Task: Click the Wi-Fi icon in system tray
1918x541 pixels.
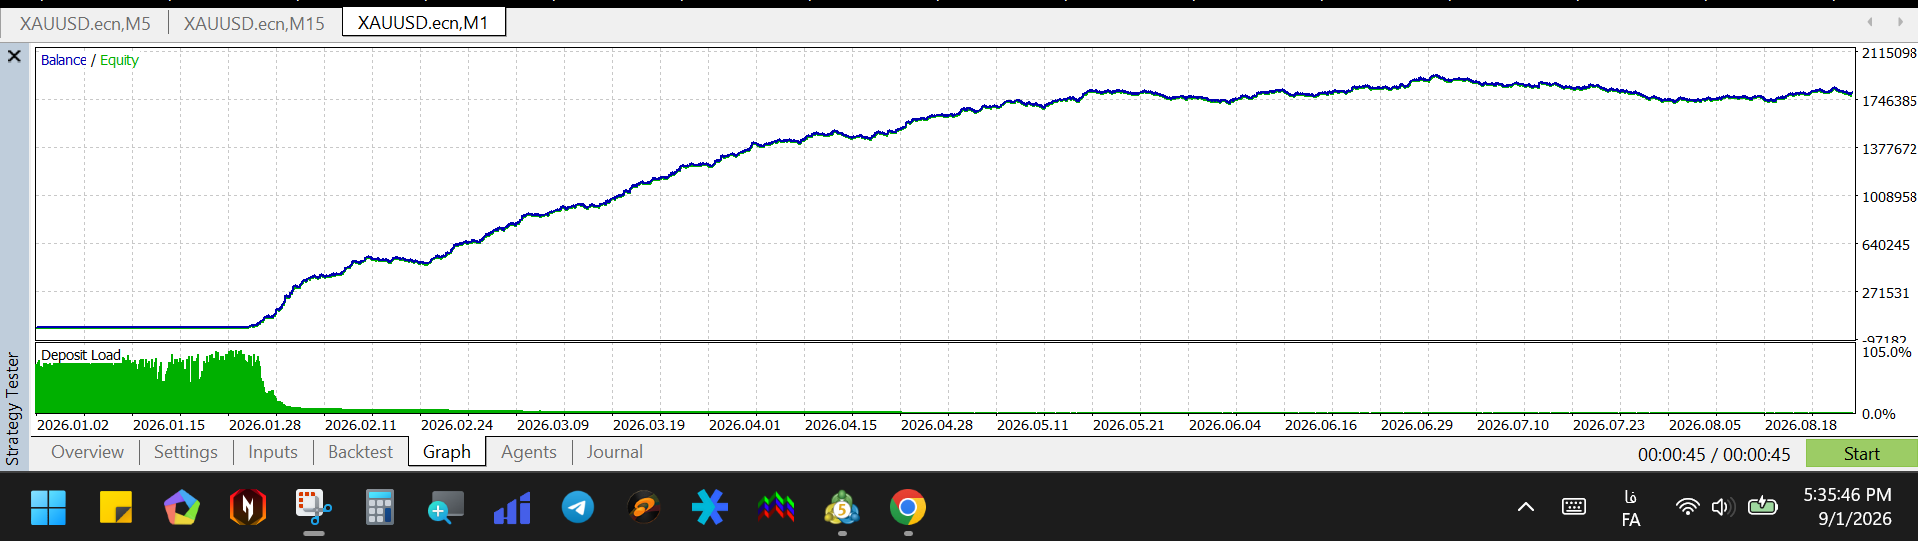Action: point(1687,507)
